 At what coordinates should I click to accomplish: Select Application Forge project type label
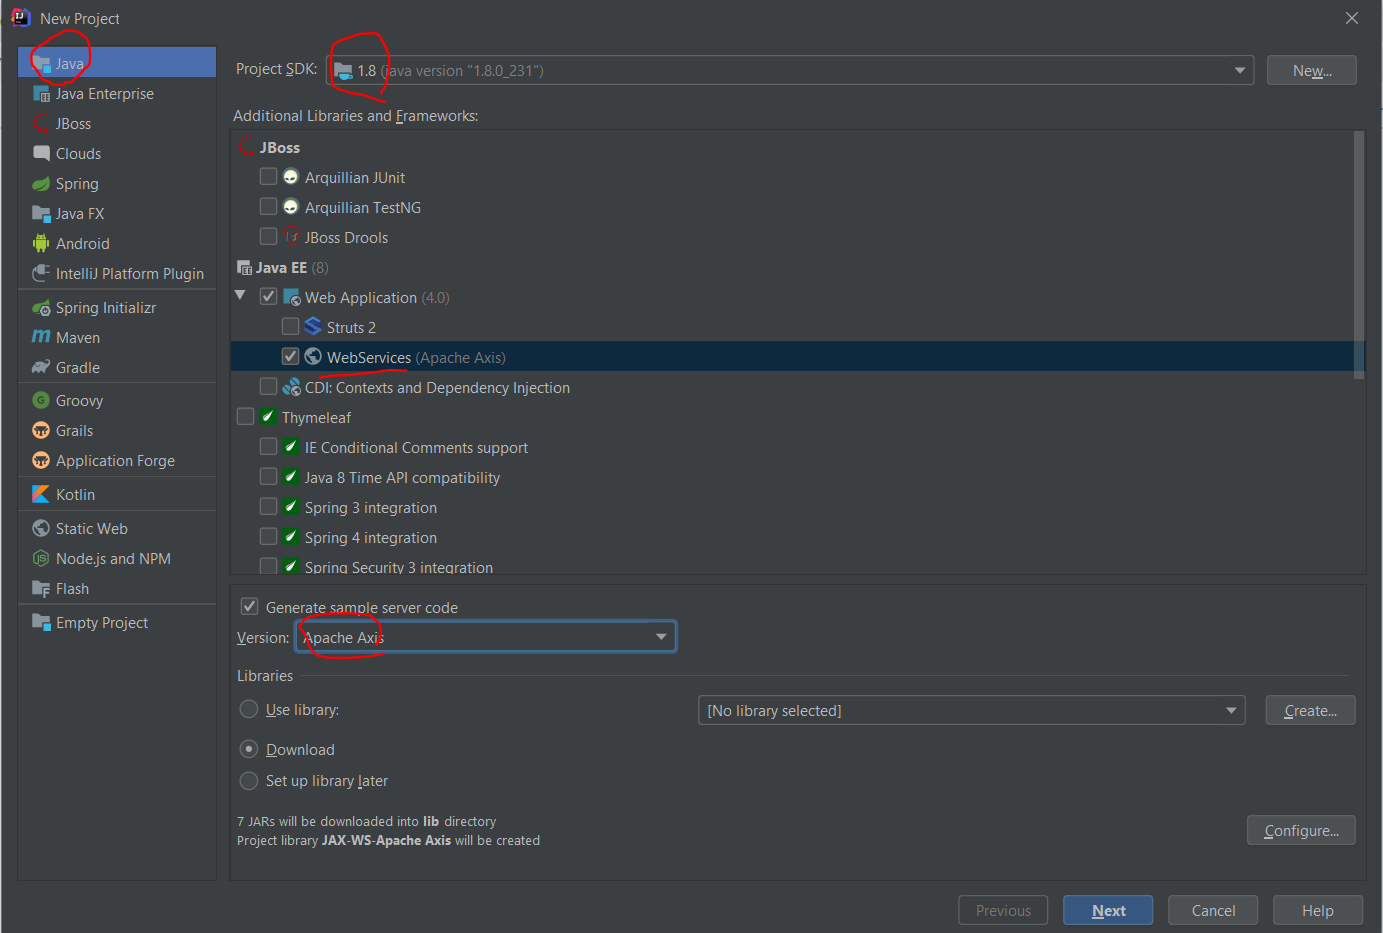[115, 461]
